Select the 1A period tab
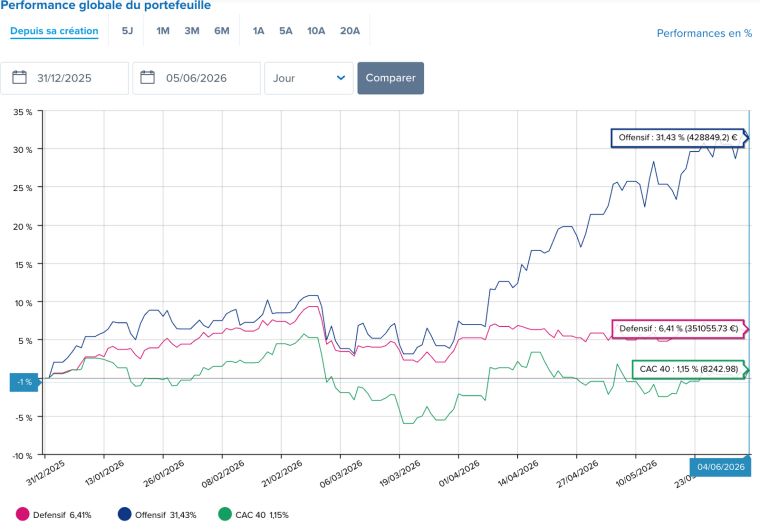Screen dimensions: 760x526 pos(258,31)
